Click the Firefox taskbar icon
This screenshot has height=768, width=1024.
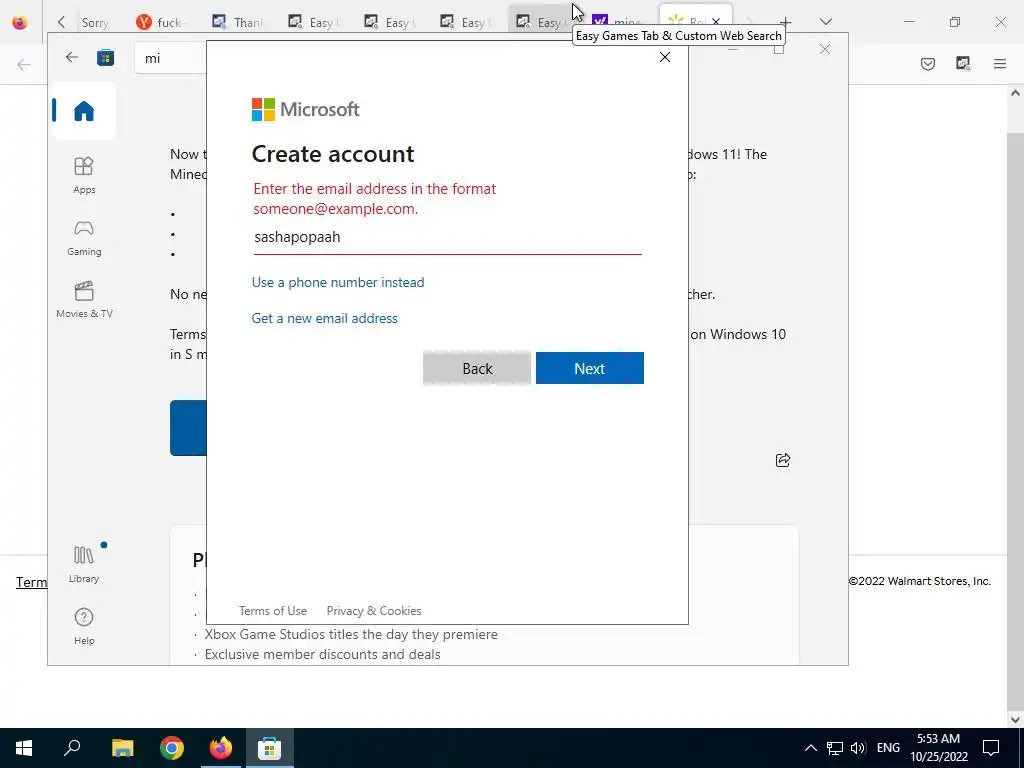(221, 748)
